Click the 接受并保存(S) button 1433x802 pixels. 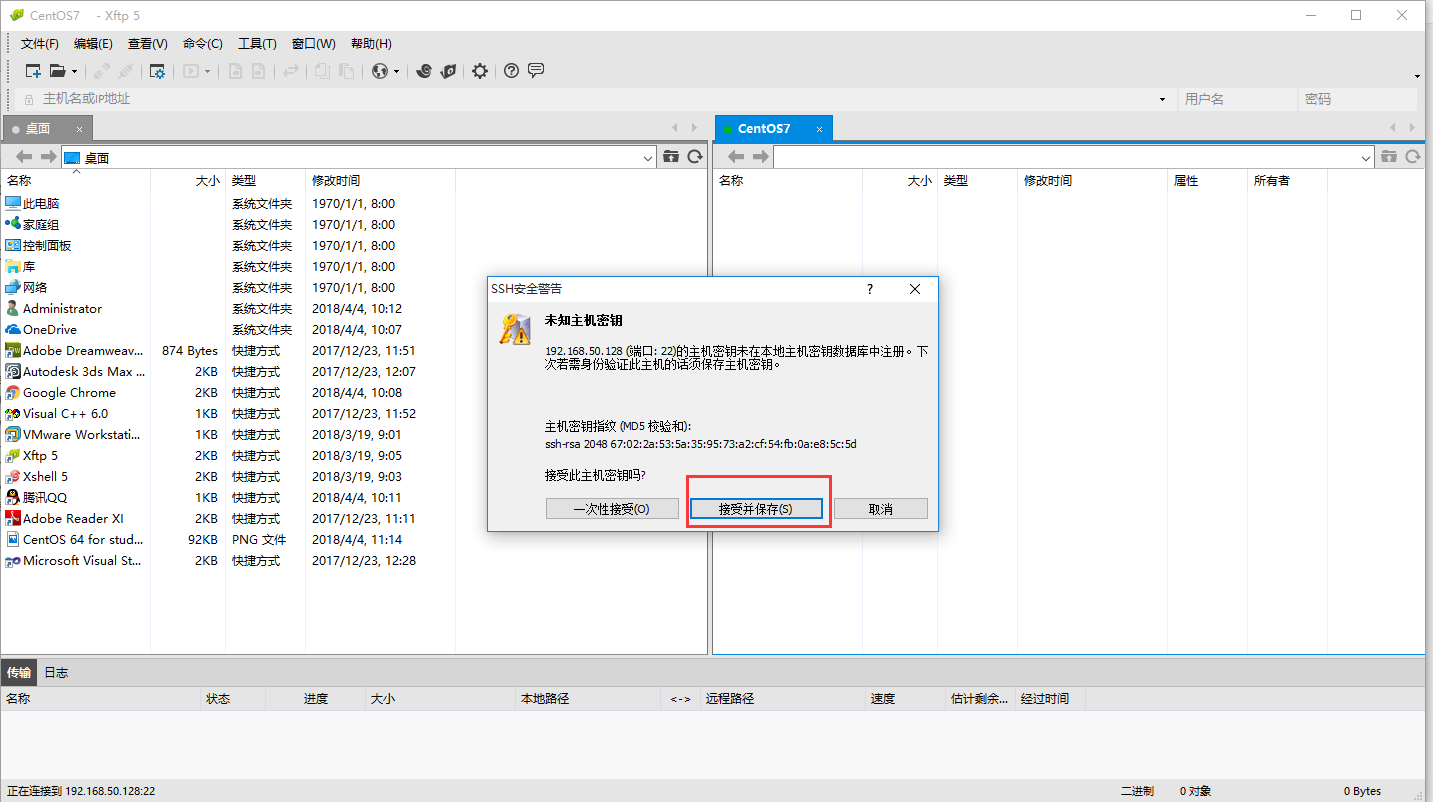756,509
